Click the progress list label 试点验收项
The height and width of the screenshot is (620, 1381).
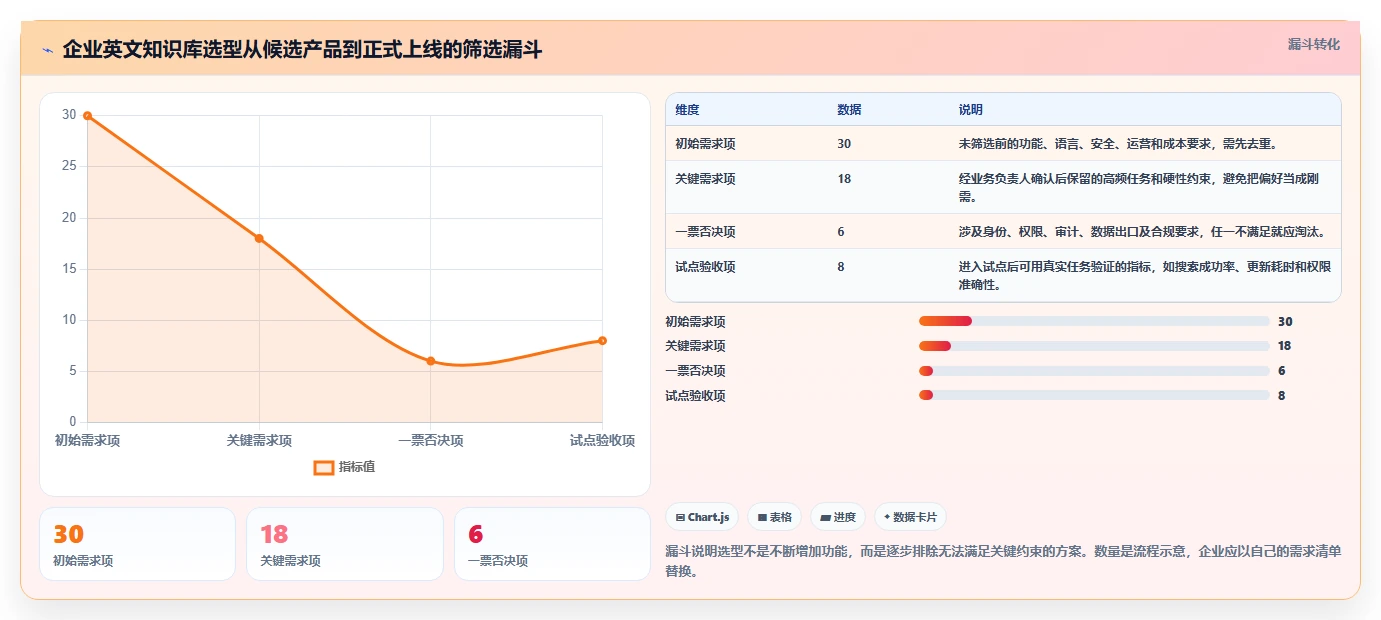[695, 396]
